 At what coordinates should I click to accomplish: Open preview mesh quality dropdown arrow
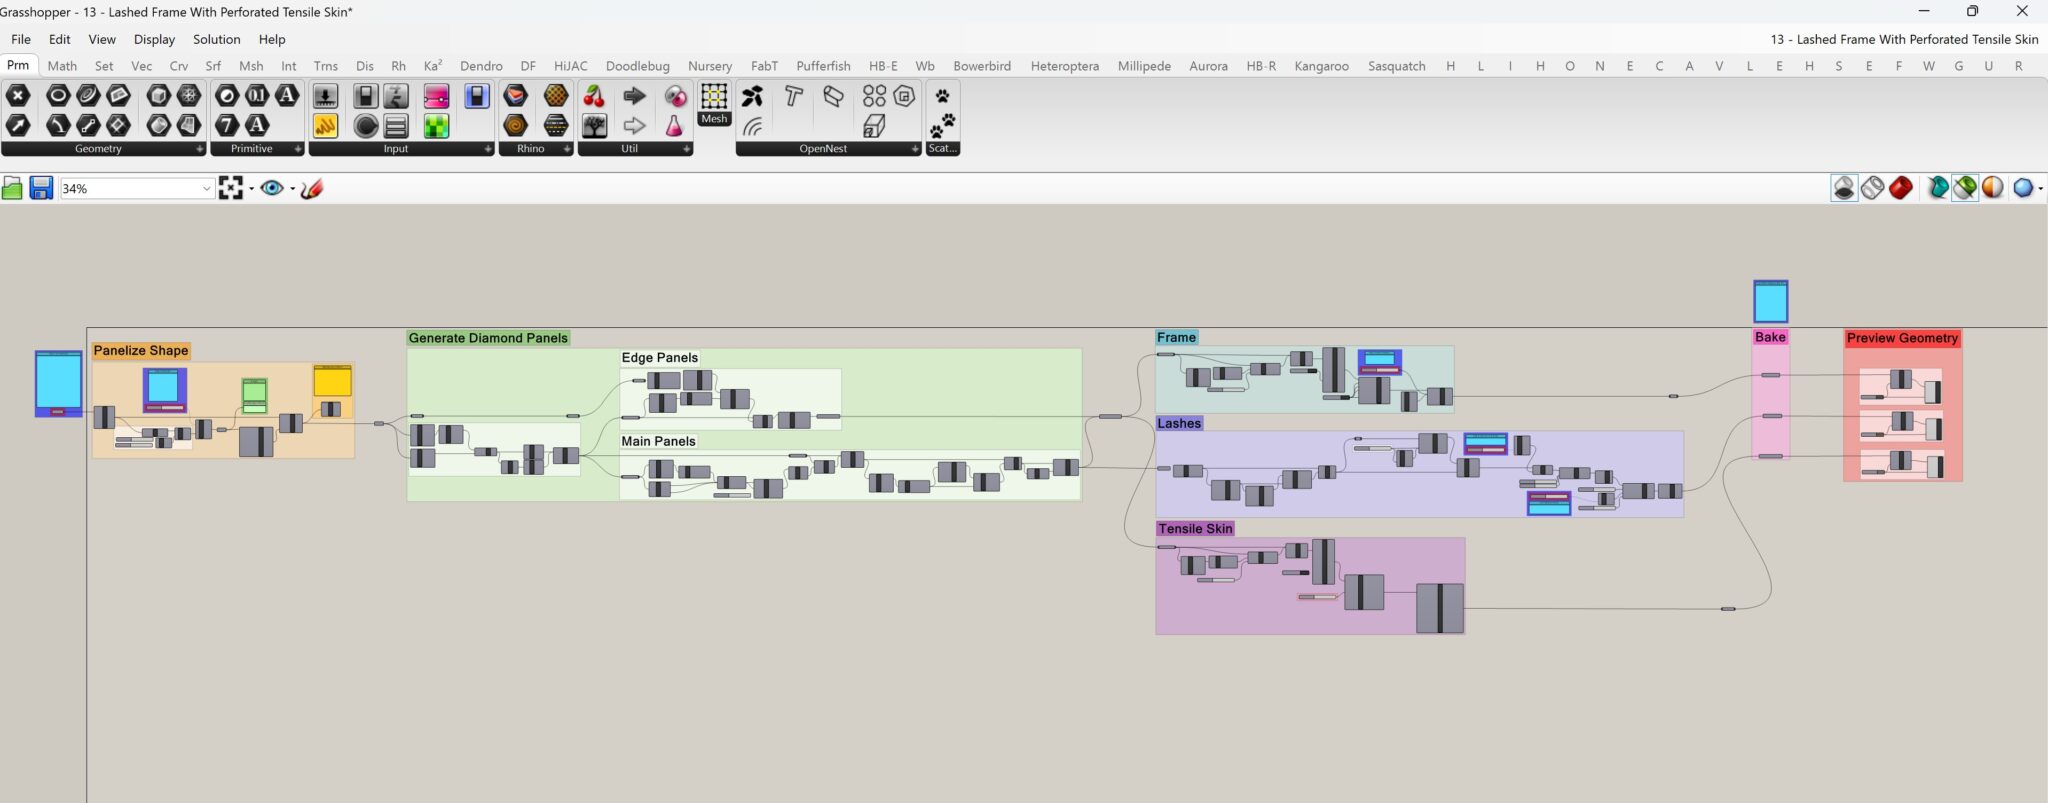pos(2040,188)
